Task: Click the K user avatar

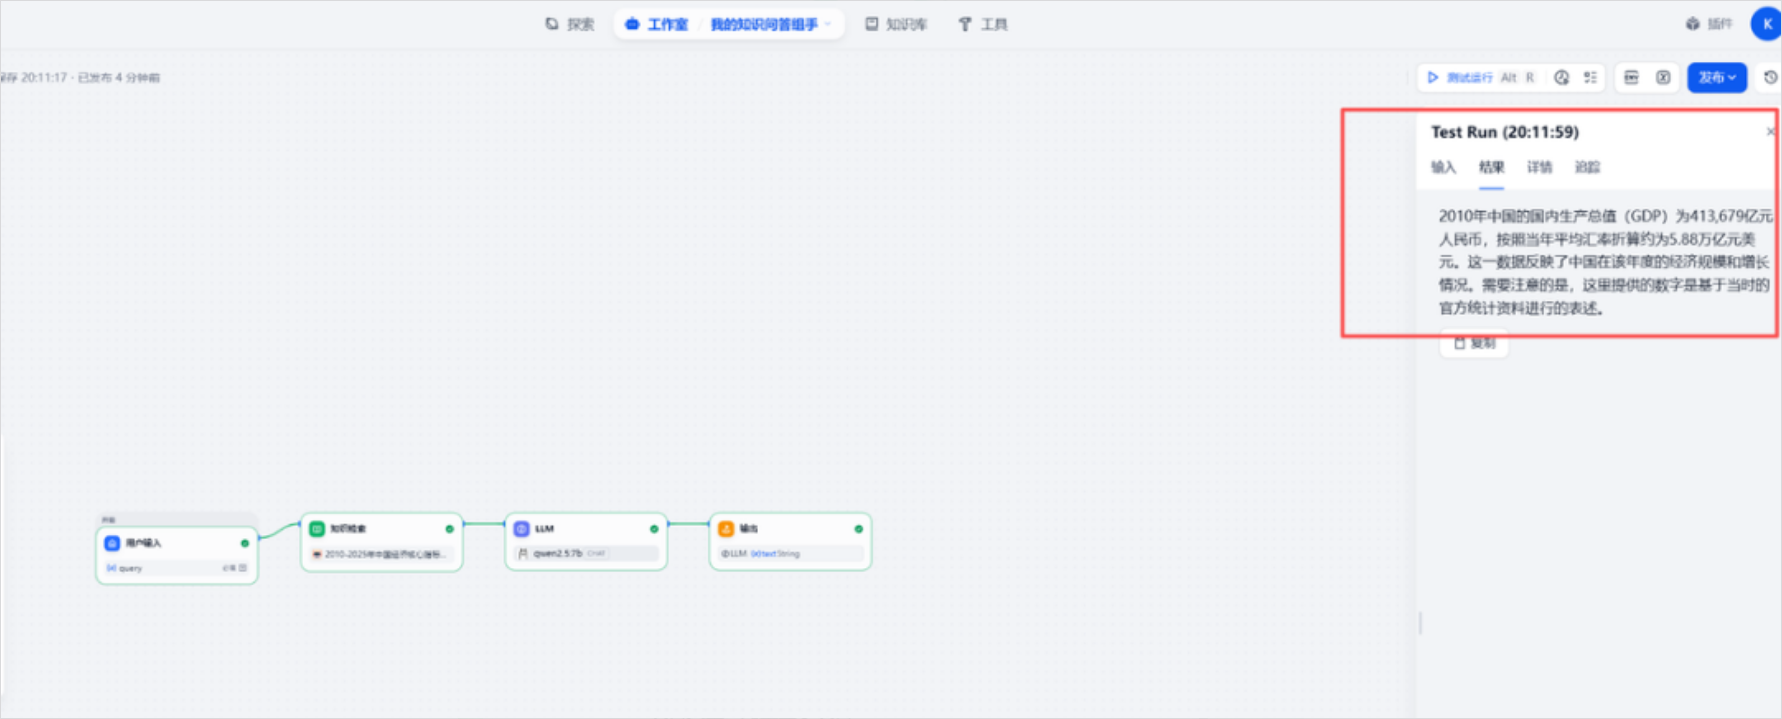Action: pos(1766,24)
